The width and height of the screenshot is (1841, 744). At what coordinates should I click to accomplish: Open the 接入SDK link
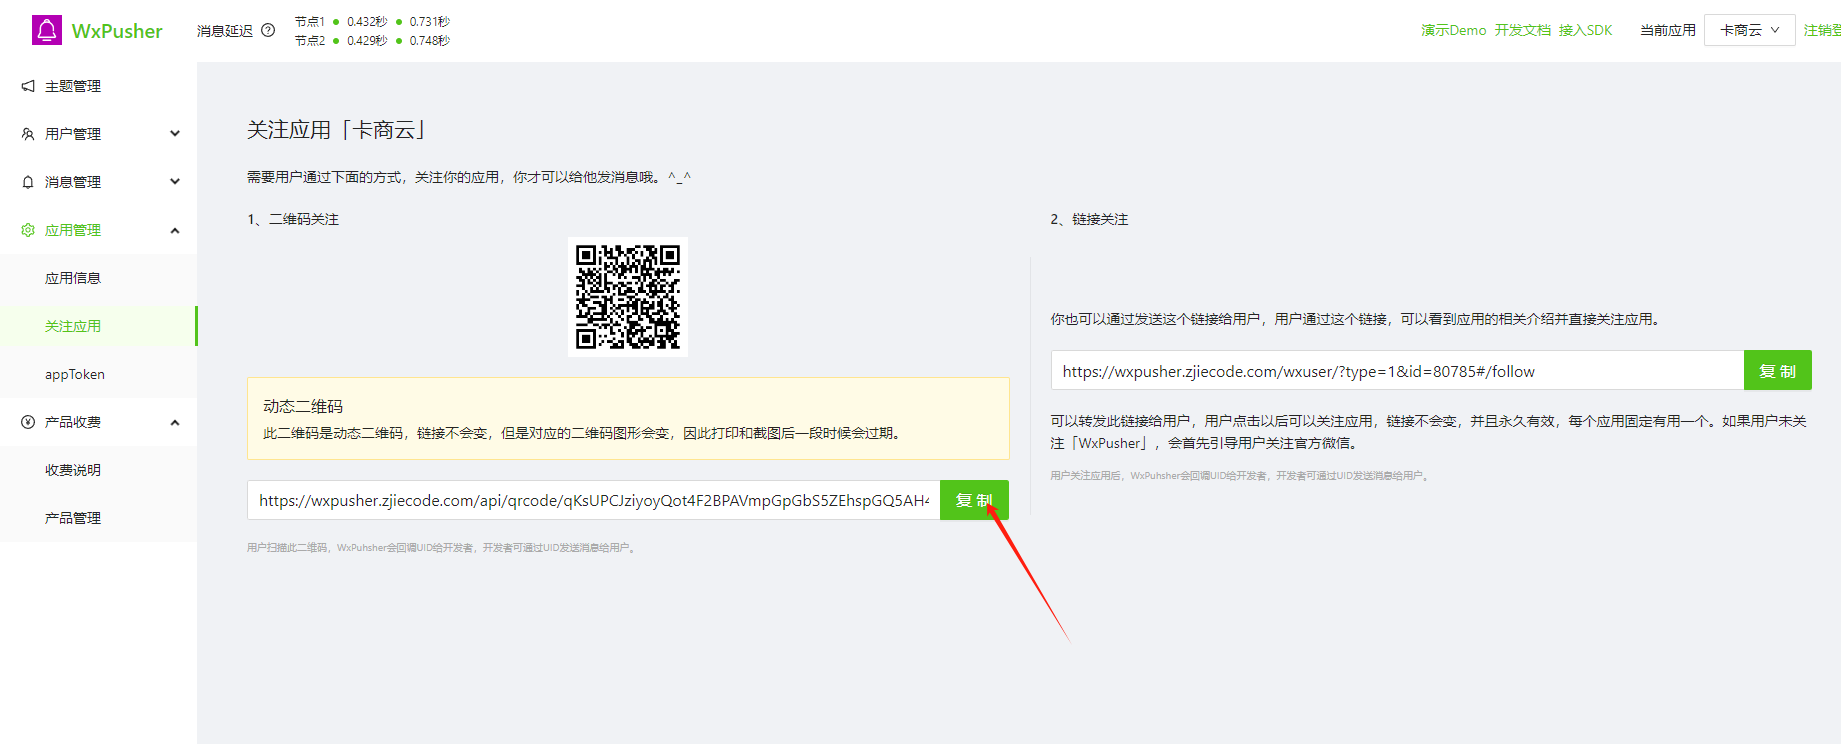coord(1585,30)
